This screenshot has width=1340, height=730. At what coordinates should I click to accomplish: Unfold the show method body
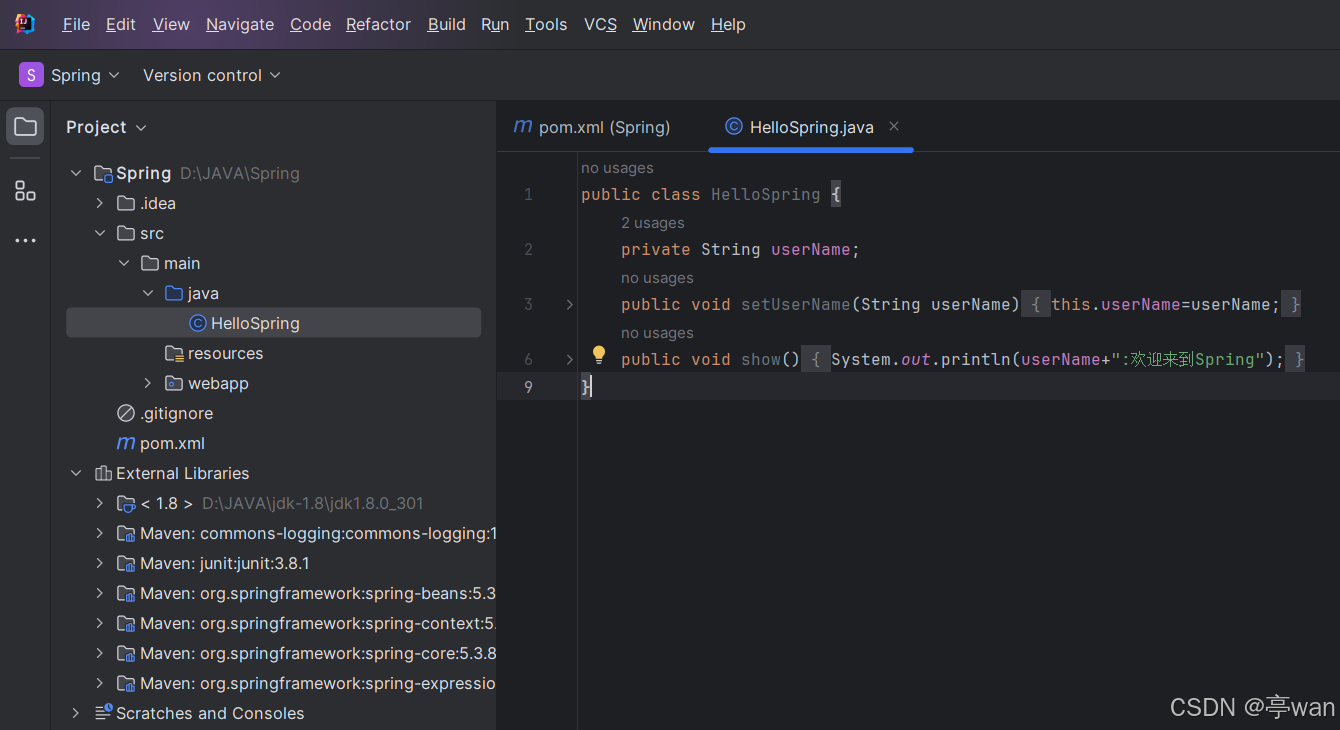coord(570,359)
